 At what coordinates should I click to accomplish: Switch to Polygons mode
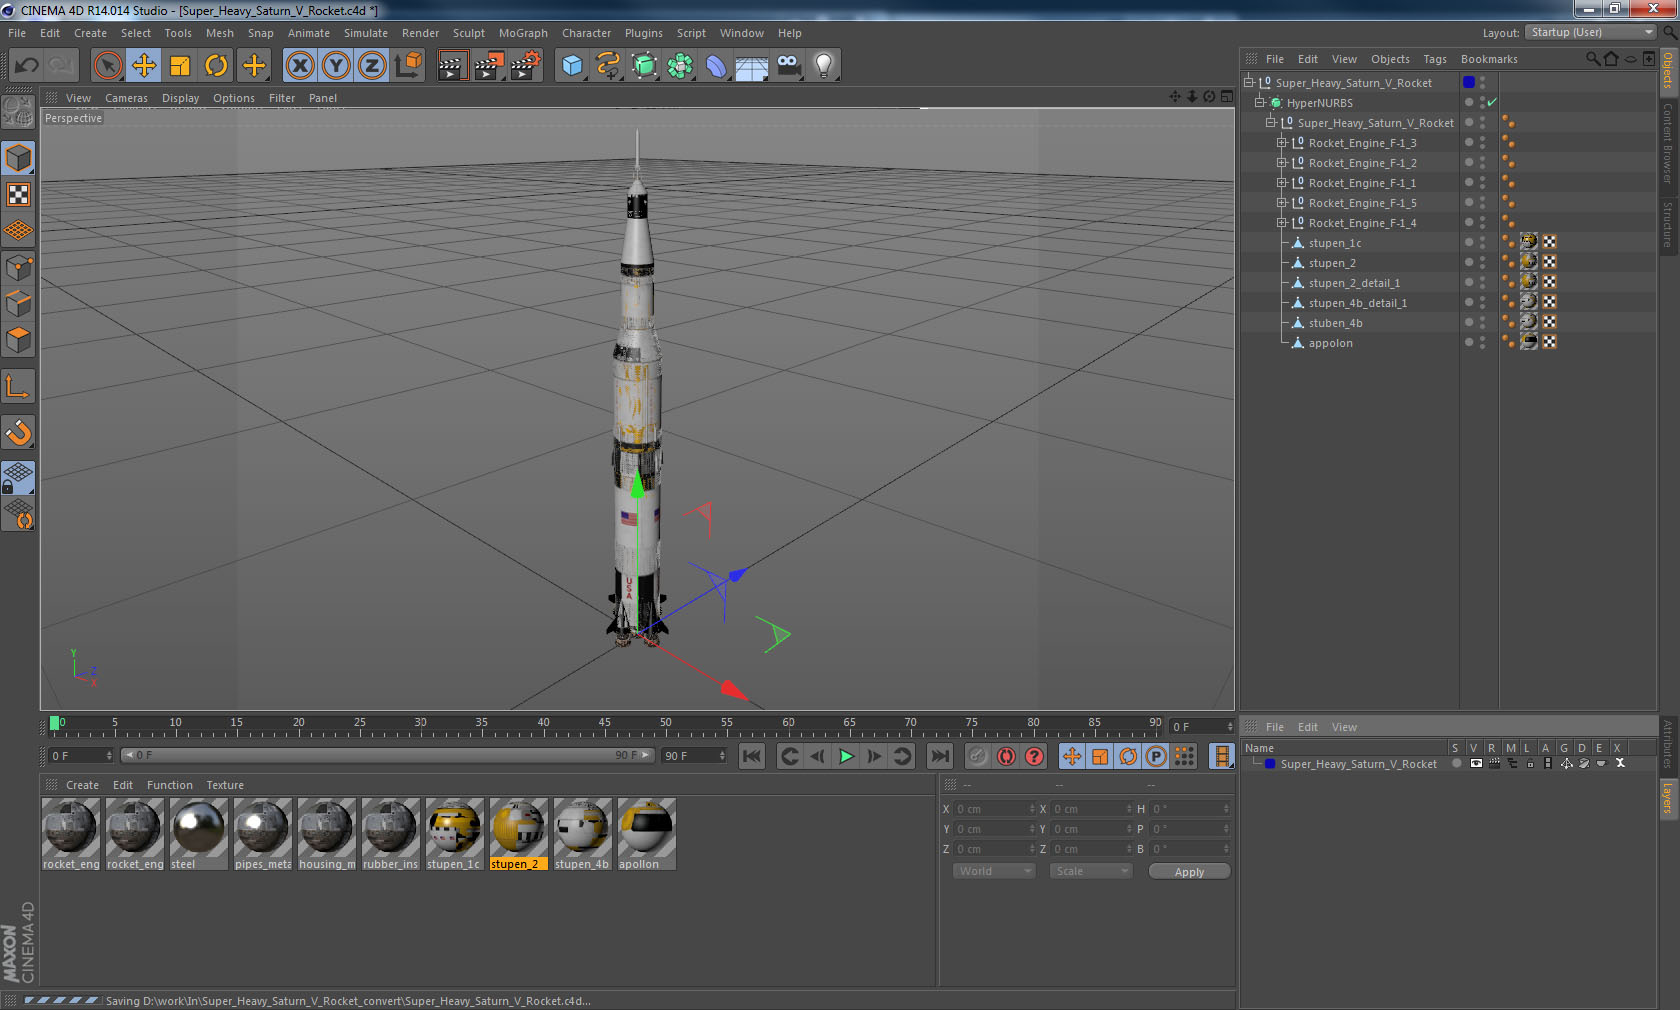point(18,340)
